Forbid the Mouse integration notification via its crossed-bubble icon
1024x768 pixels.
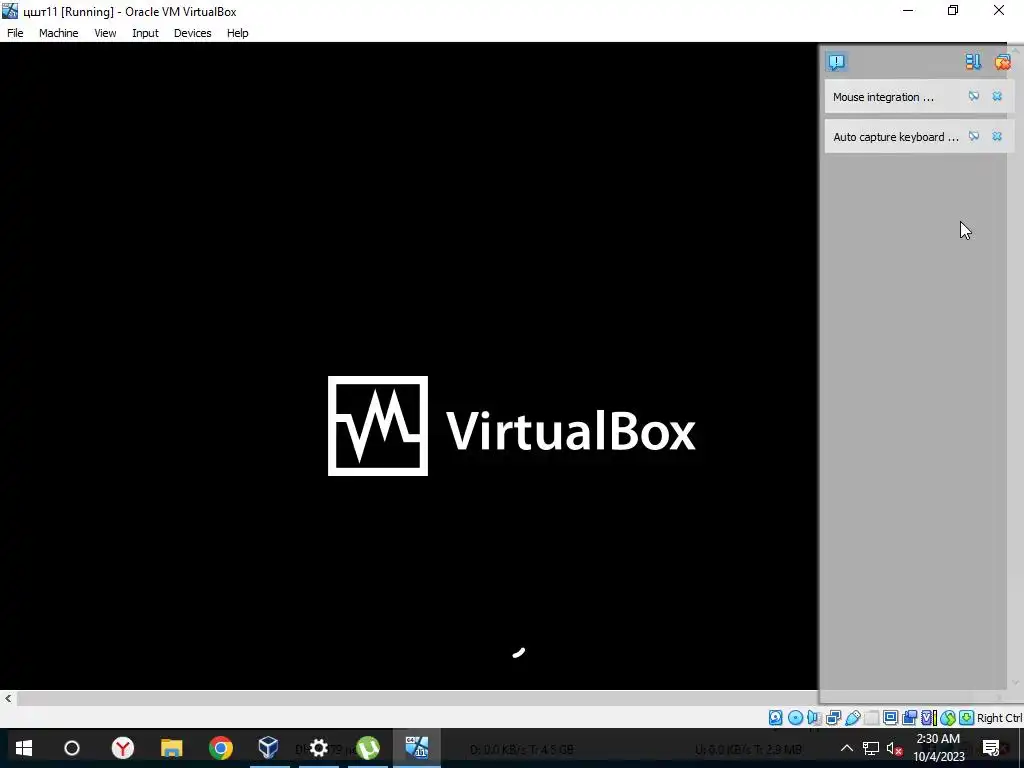click(974, 97)
